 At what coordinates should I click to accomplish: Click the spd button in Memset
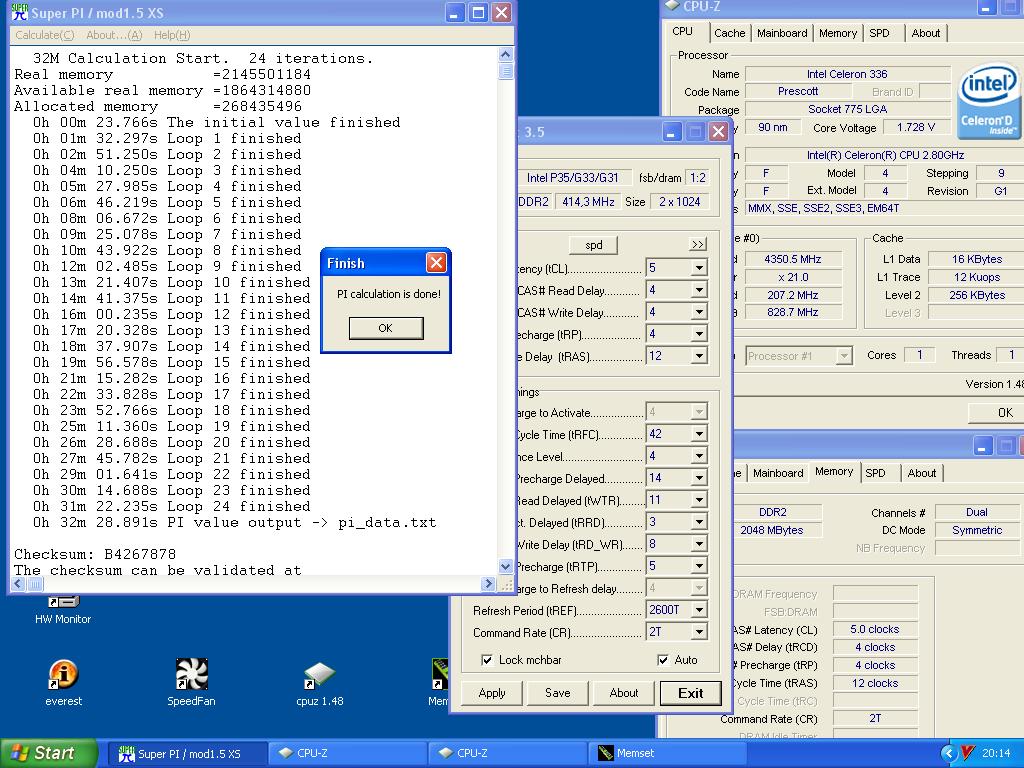(594, 245)
